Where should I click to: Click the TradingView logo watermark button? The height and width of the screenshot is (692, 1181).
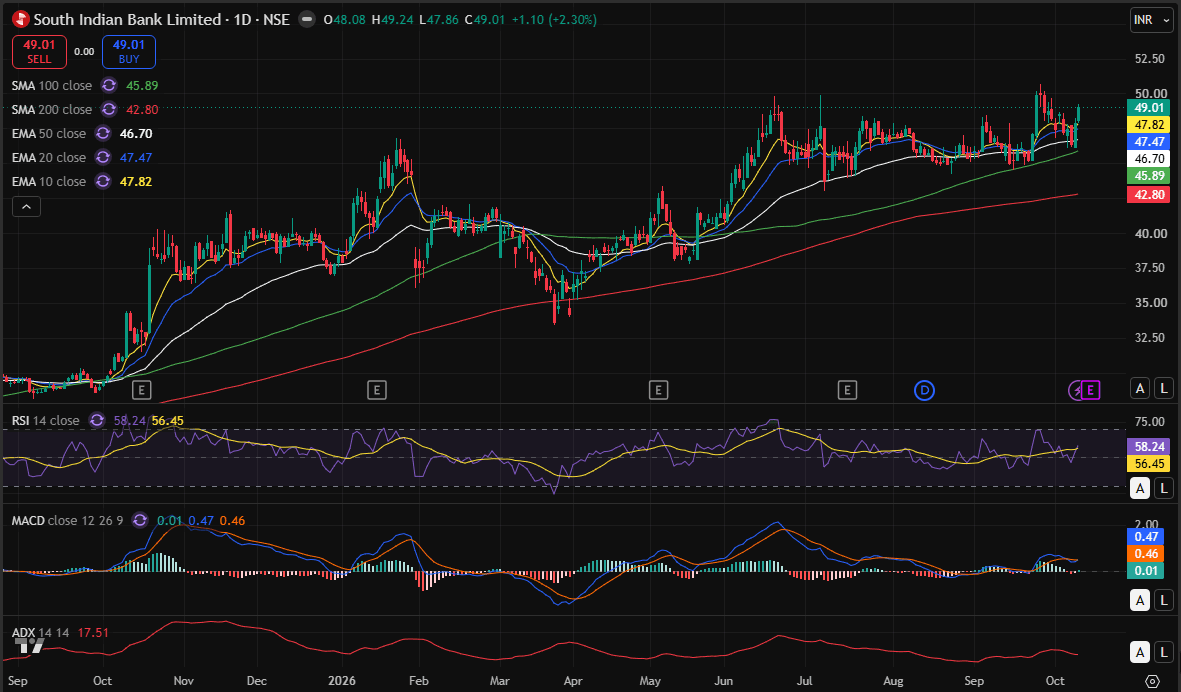(x=29, y=645)
